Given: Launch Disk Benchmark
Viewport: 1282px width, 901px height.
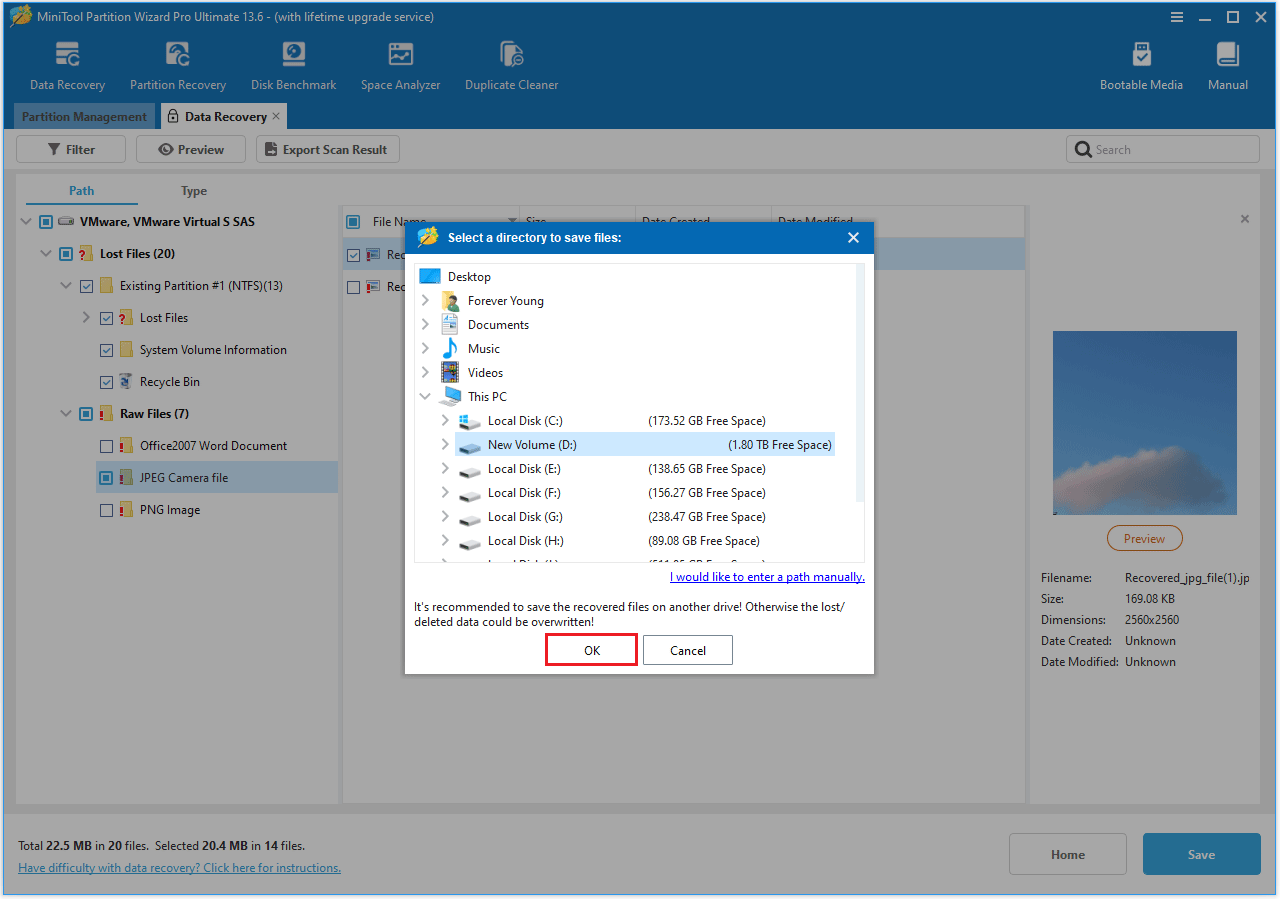Looking at the screenshot, I should coord(293,63).
